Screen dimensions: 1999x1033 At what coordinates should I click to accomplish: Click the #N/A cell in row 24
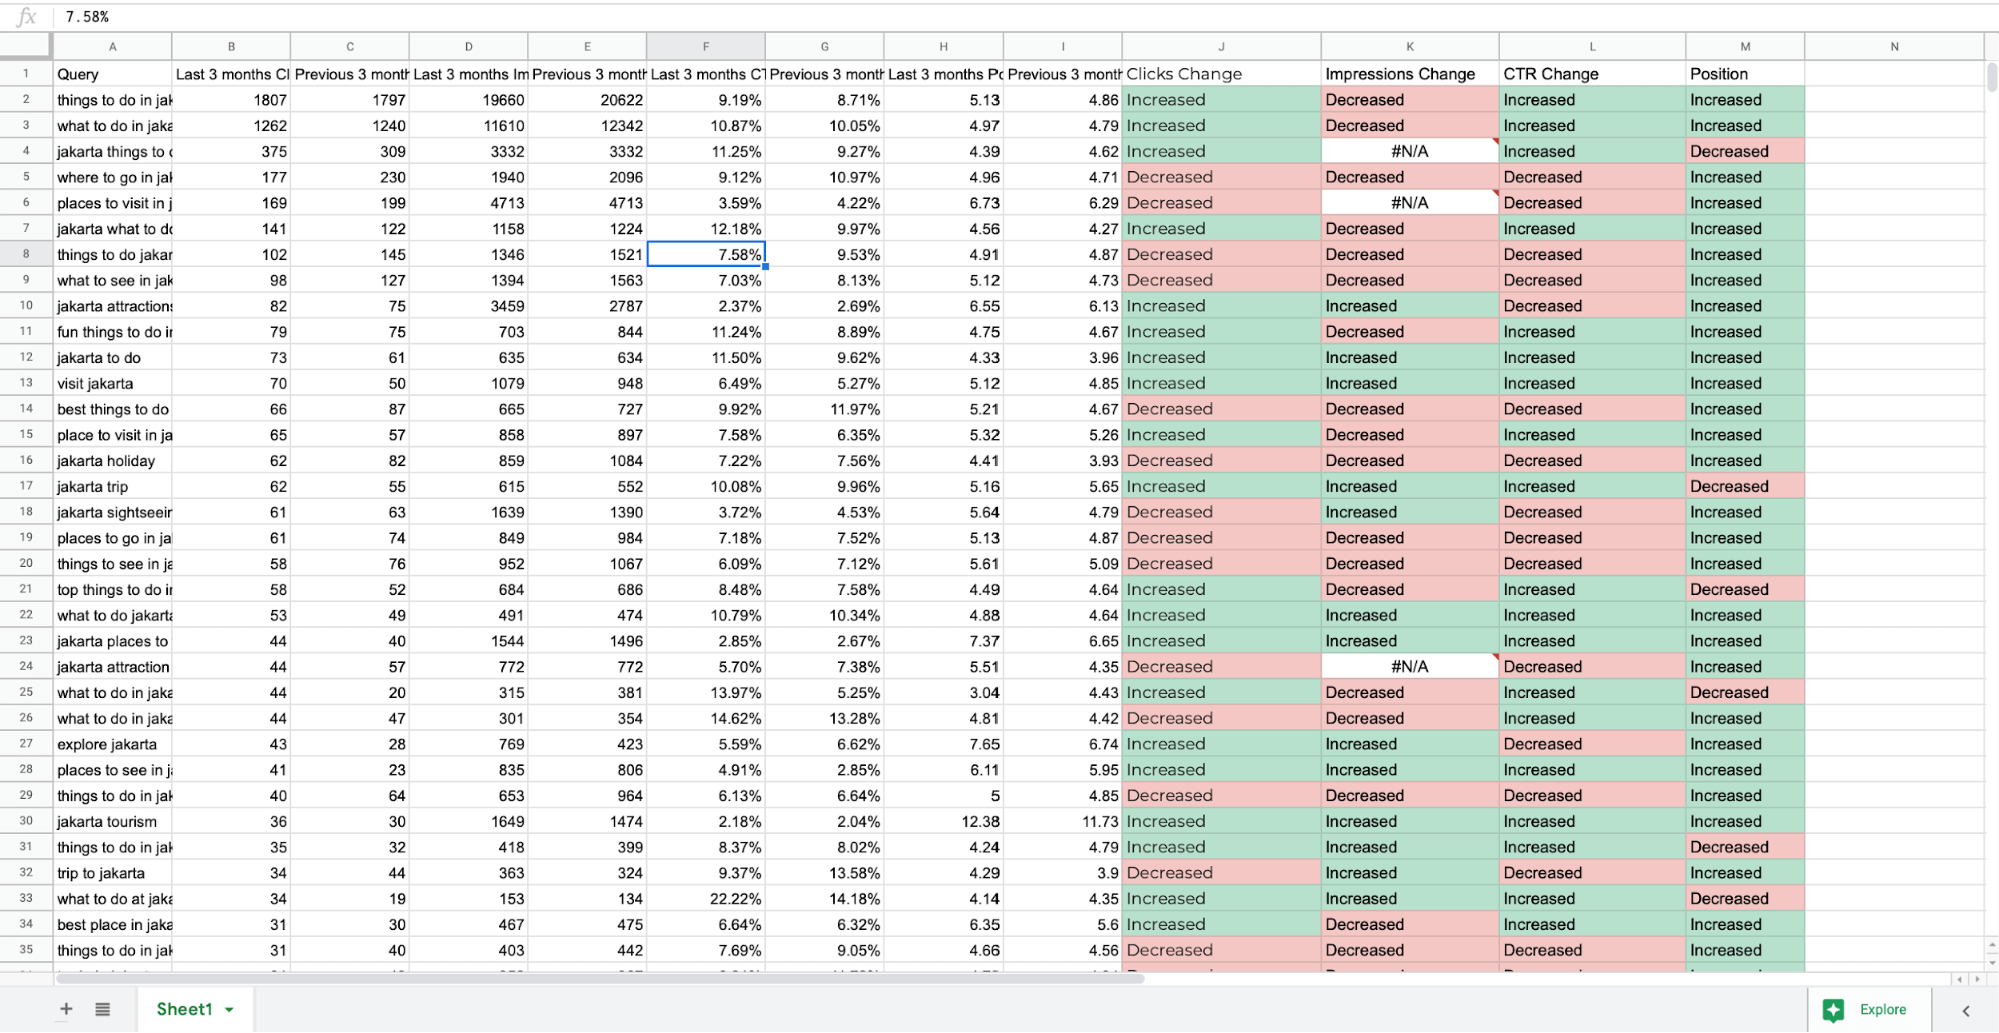(x=1410, y=667)
